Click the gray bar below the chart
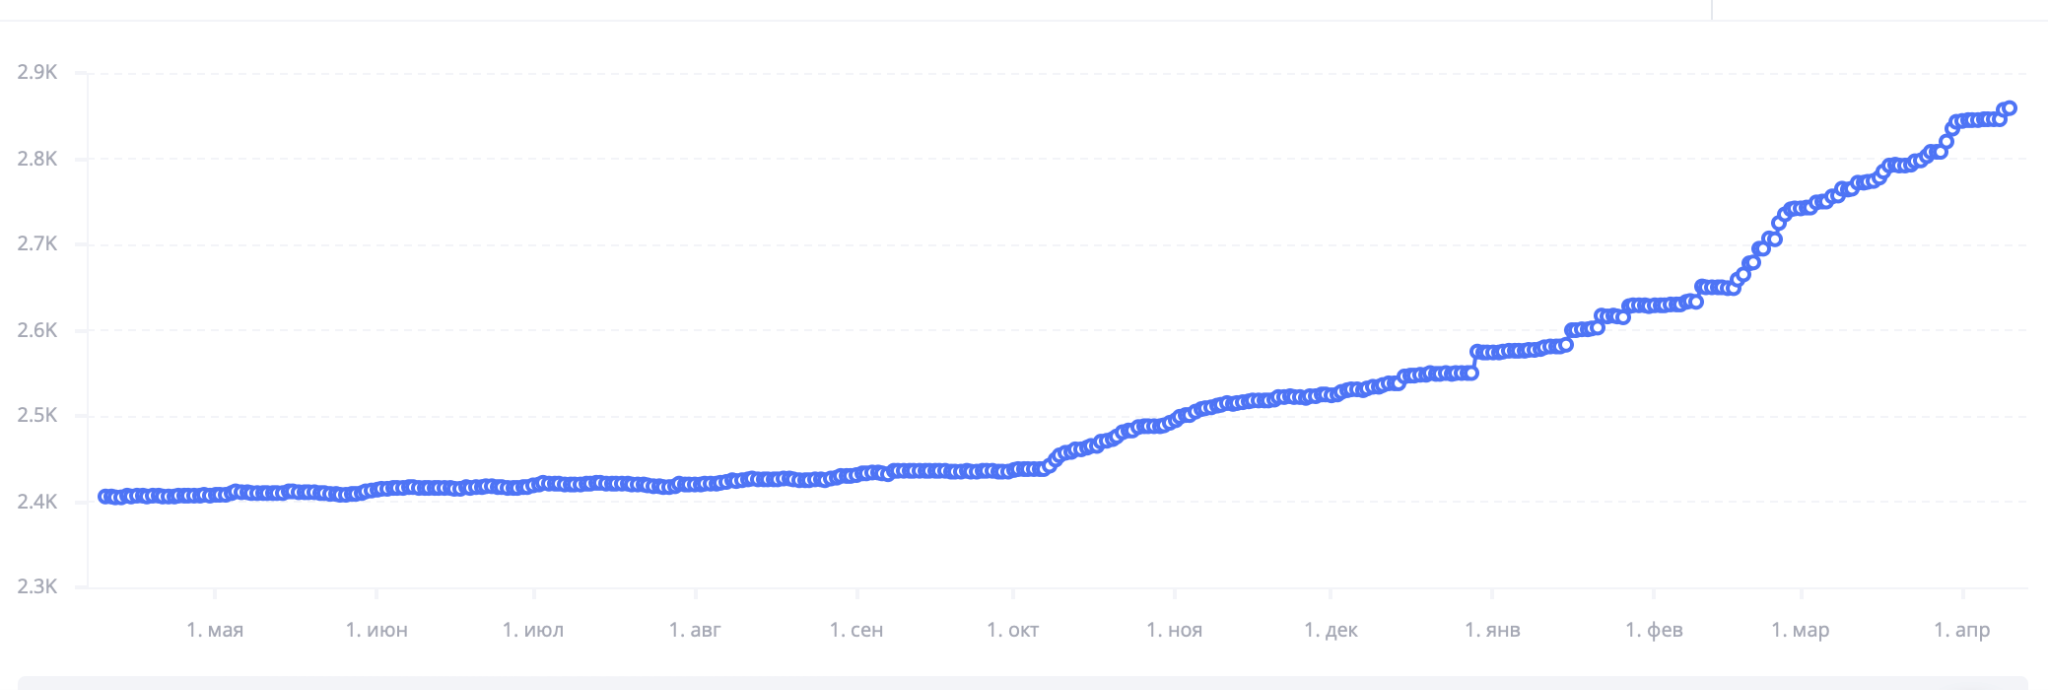Image resolution: width=2048 pixels, height=690 pixels. 1022,683
